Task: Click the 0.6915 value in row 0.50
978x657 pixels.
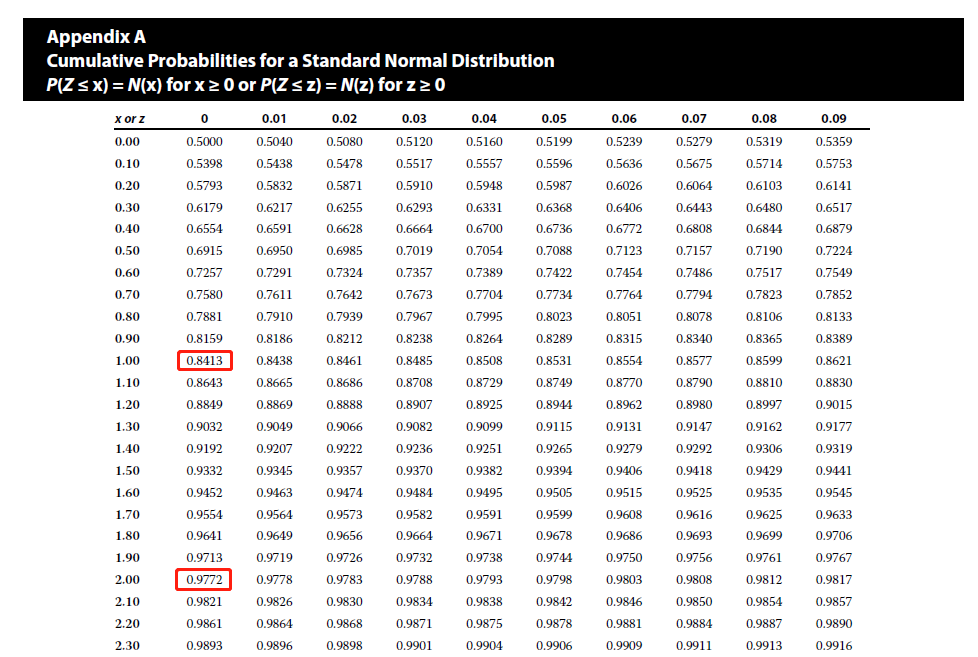Action: [205, 250]
